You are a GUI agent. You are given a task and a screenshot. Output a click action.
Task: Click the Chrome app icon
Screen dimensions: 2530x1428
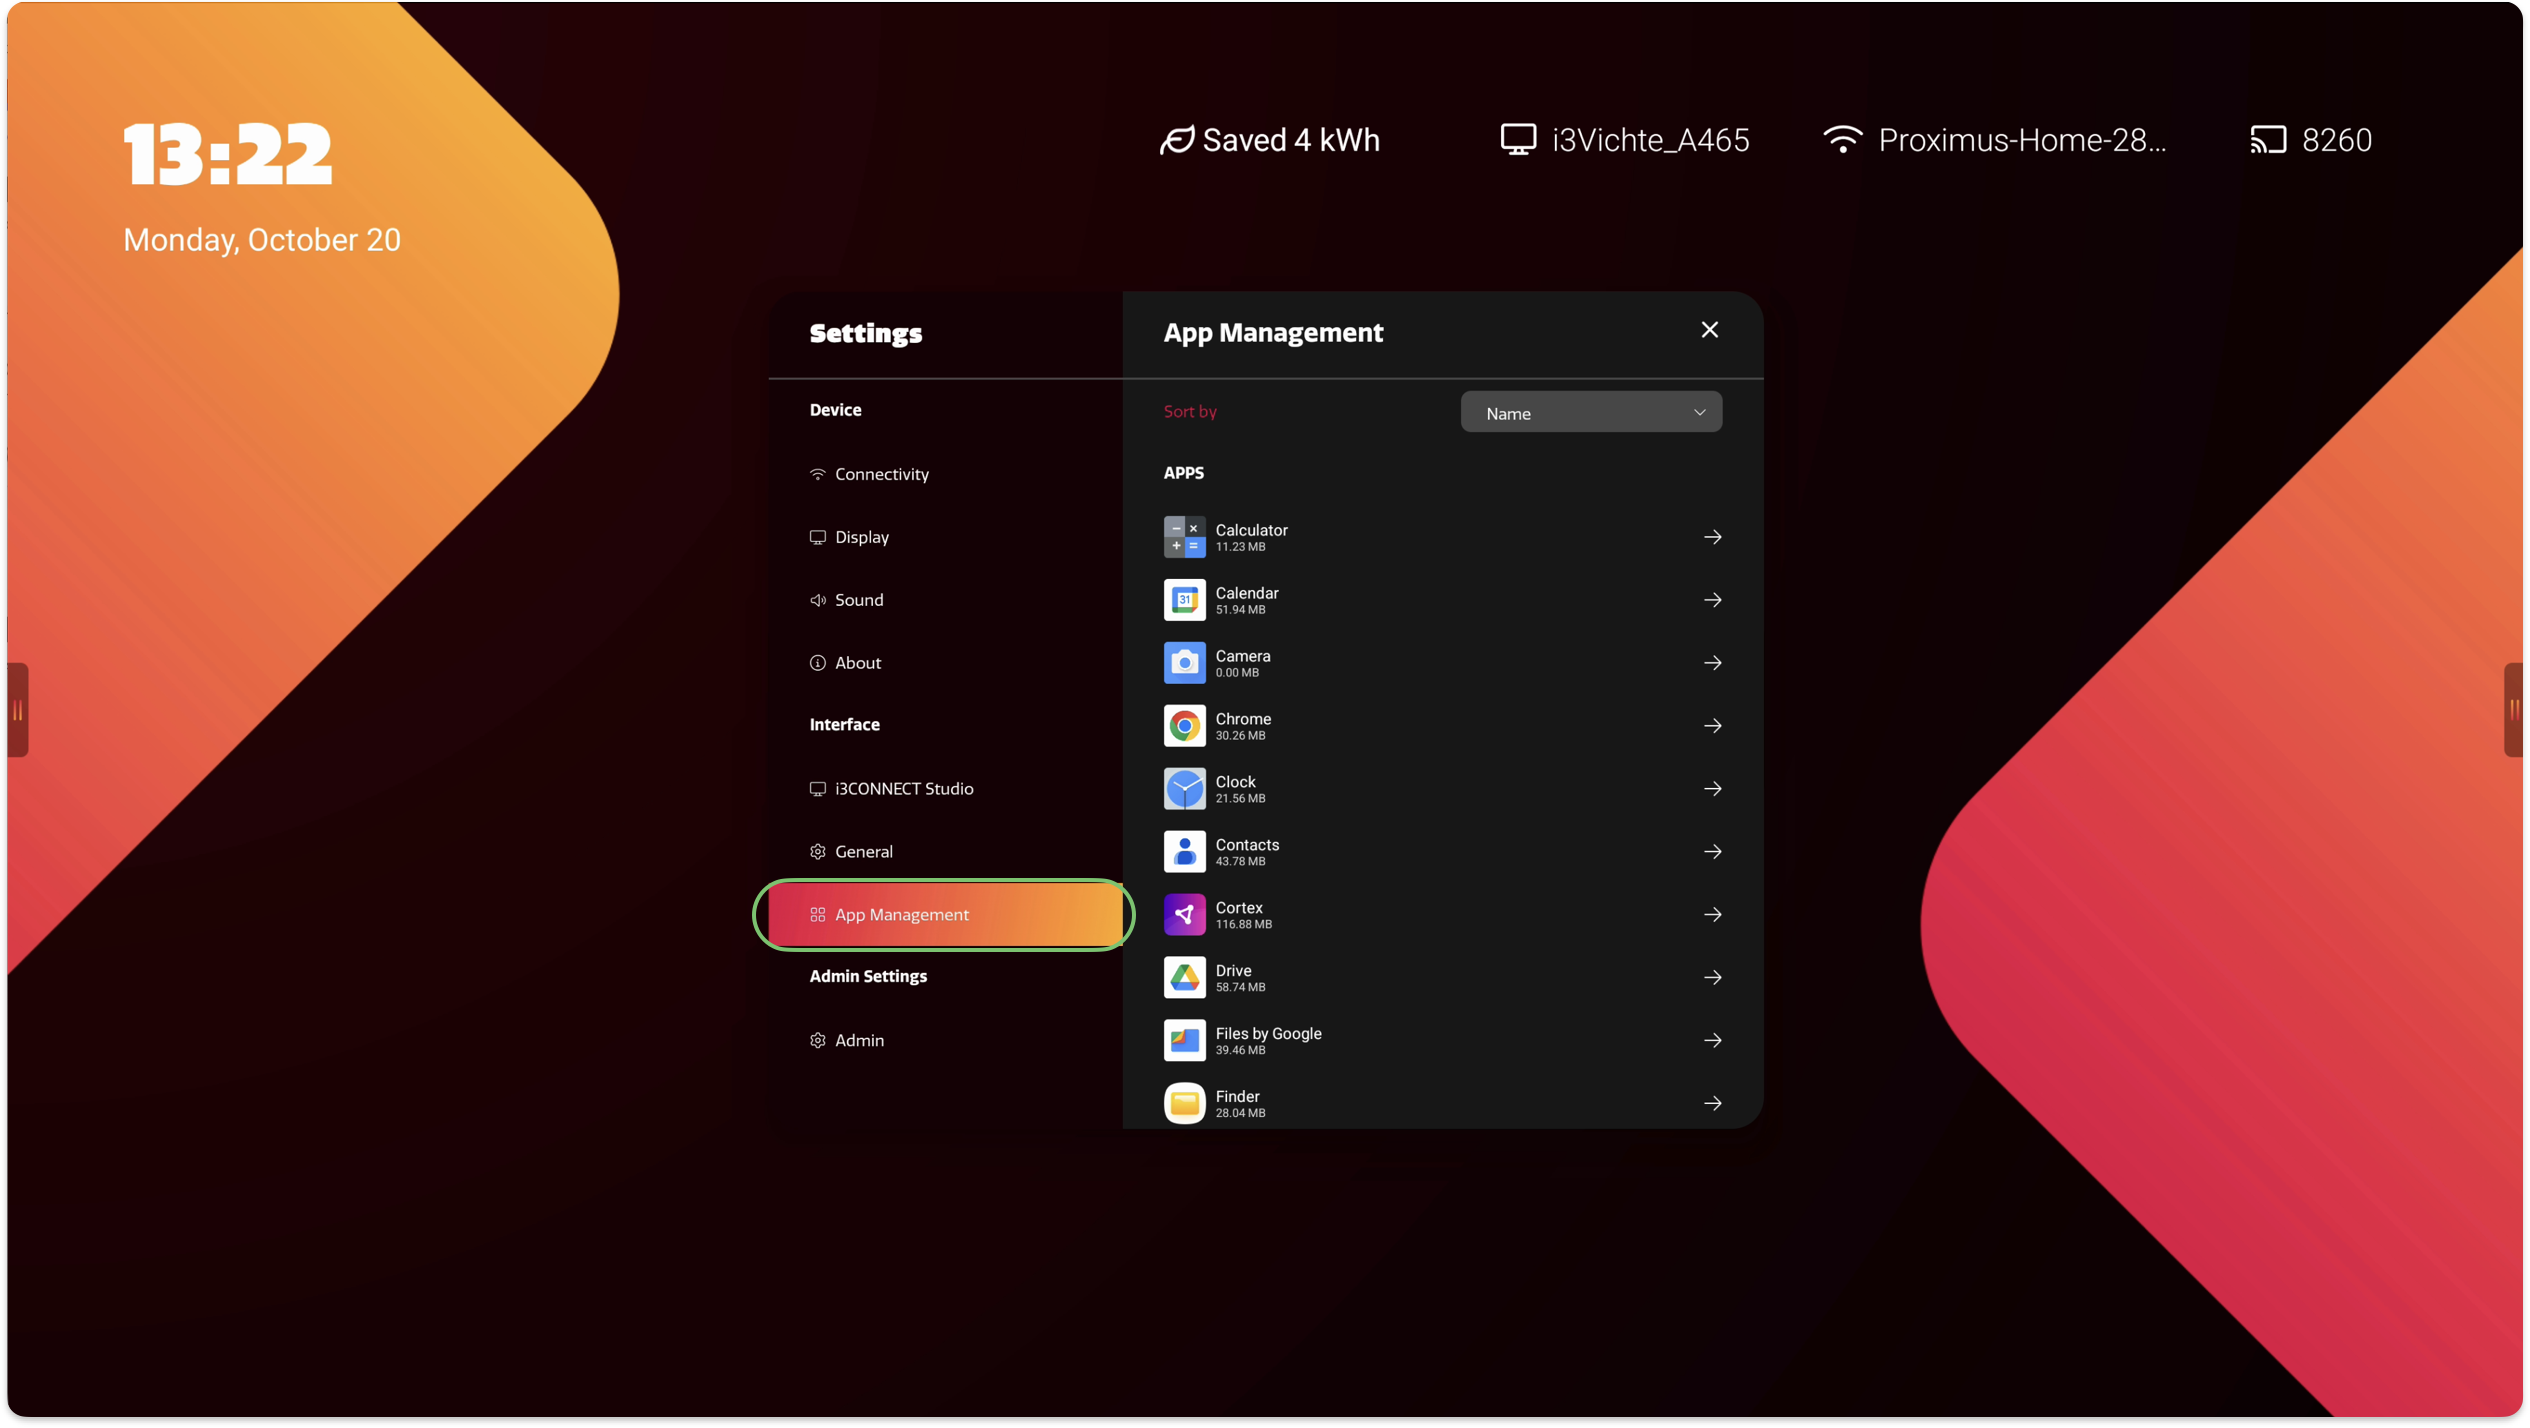point(1184,726)
